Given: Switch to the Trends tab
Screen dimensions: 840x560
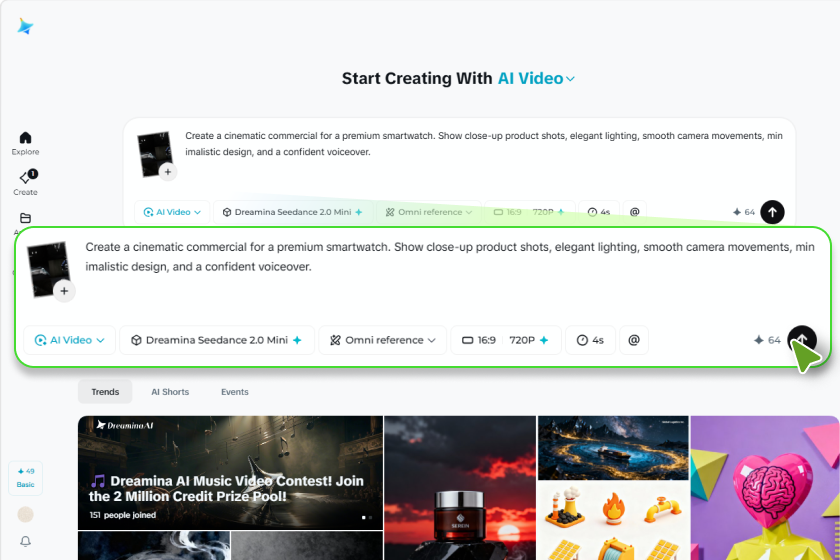Looking at the screenshot, I should point(105,392).
